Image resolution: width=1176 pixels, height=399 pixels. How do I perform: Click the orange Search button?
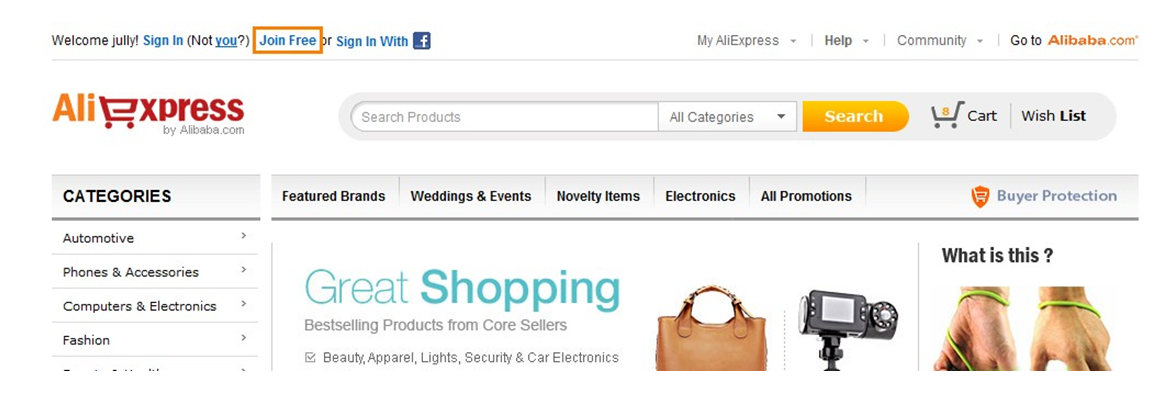855,116
